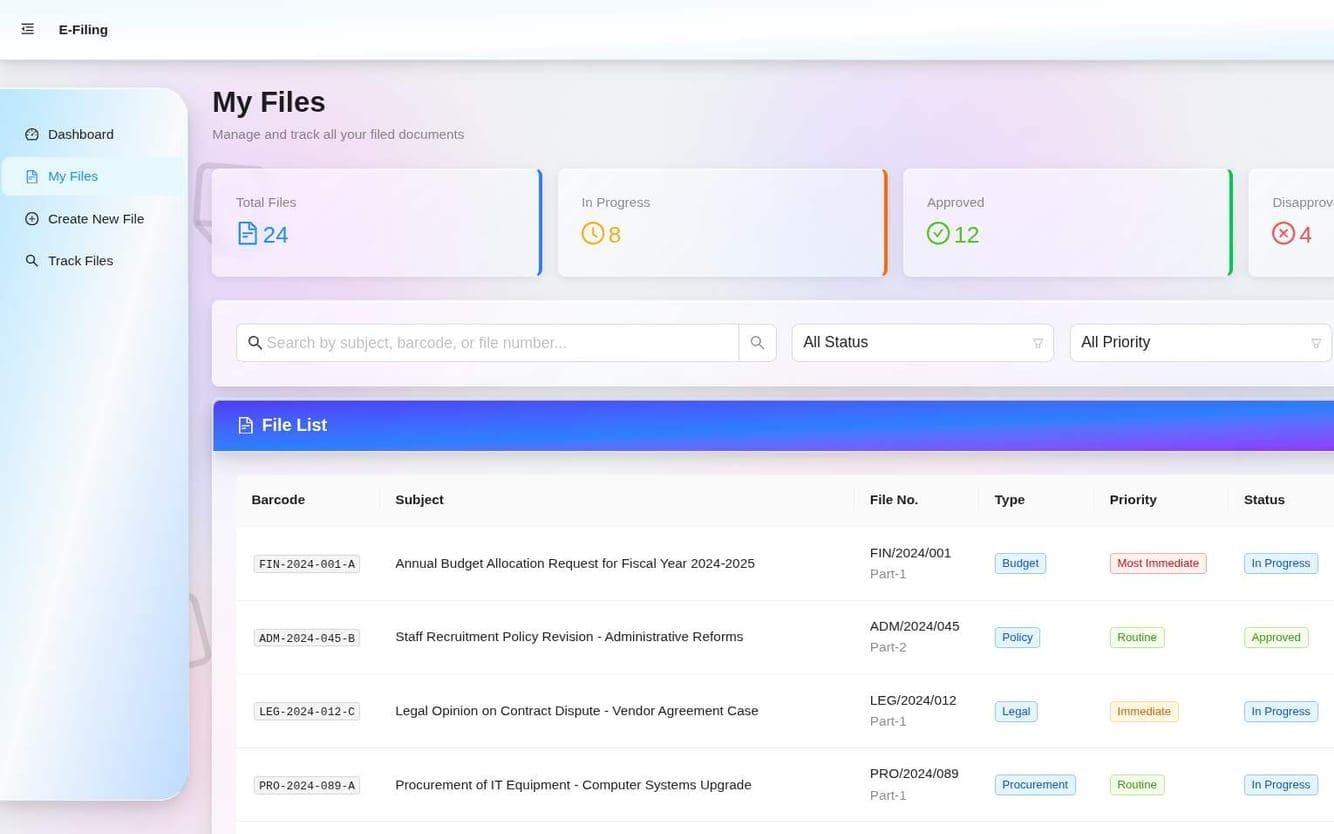Open the All Priority filter dropdown

(x=1200, y=342)
